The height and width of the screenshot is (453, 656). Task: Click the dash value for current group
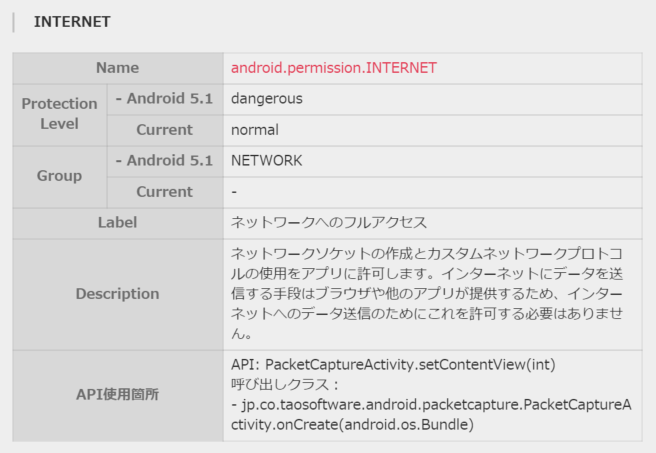(234, 192)
